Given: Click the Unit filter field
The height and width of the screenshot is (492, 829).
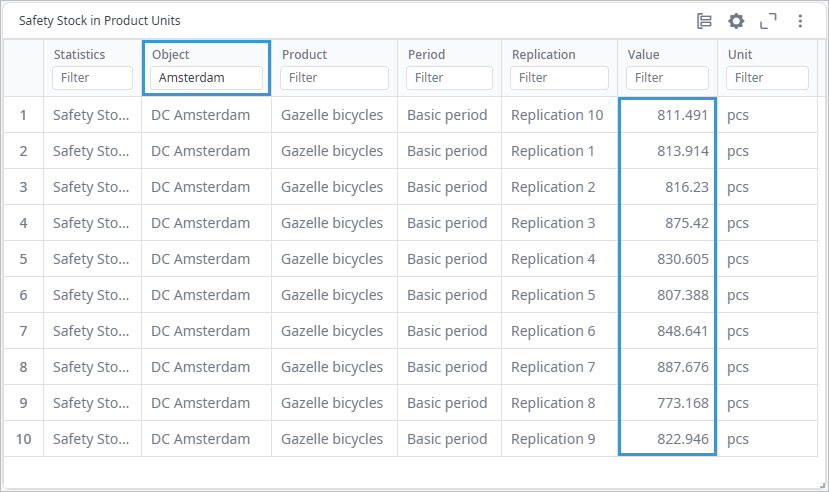Looking at the screenshot, I should coord(767,78).
